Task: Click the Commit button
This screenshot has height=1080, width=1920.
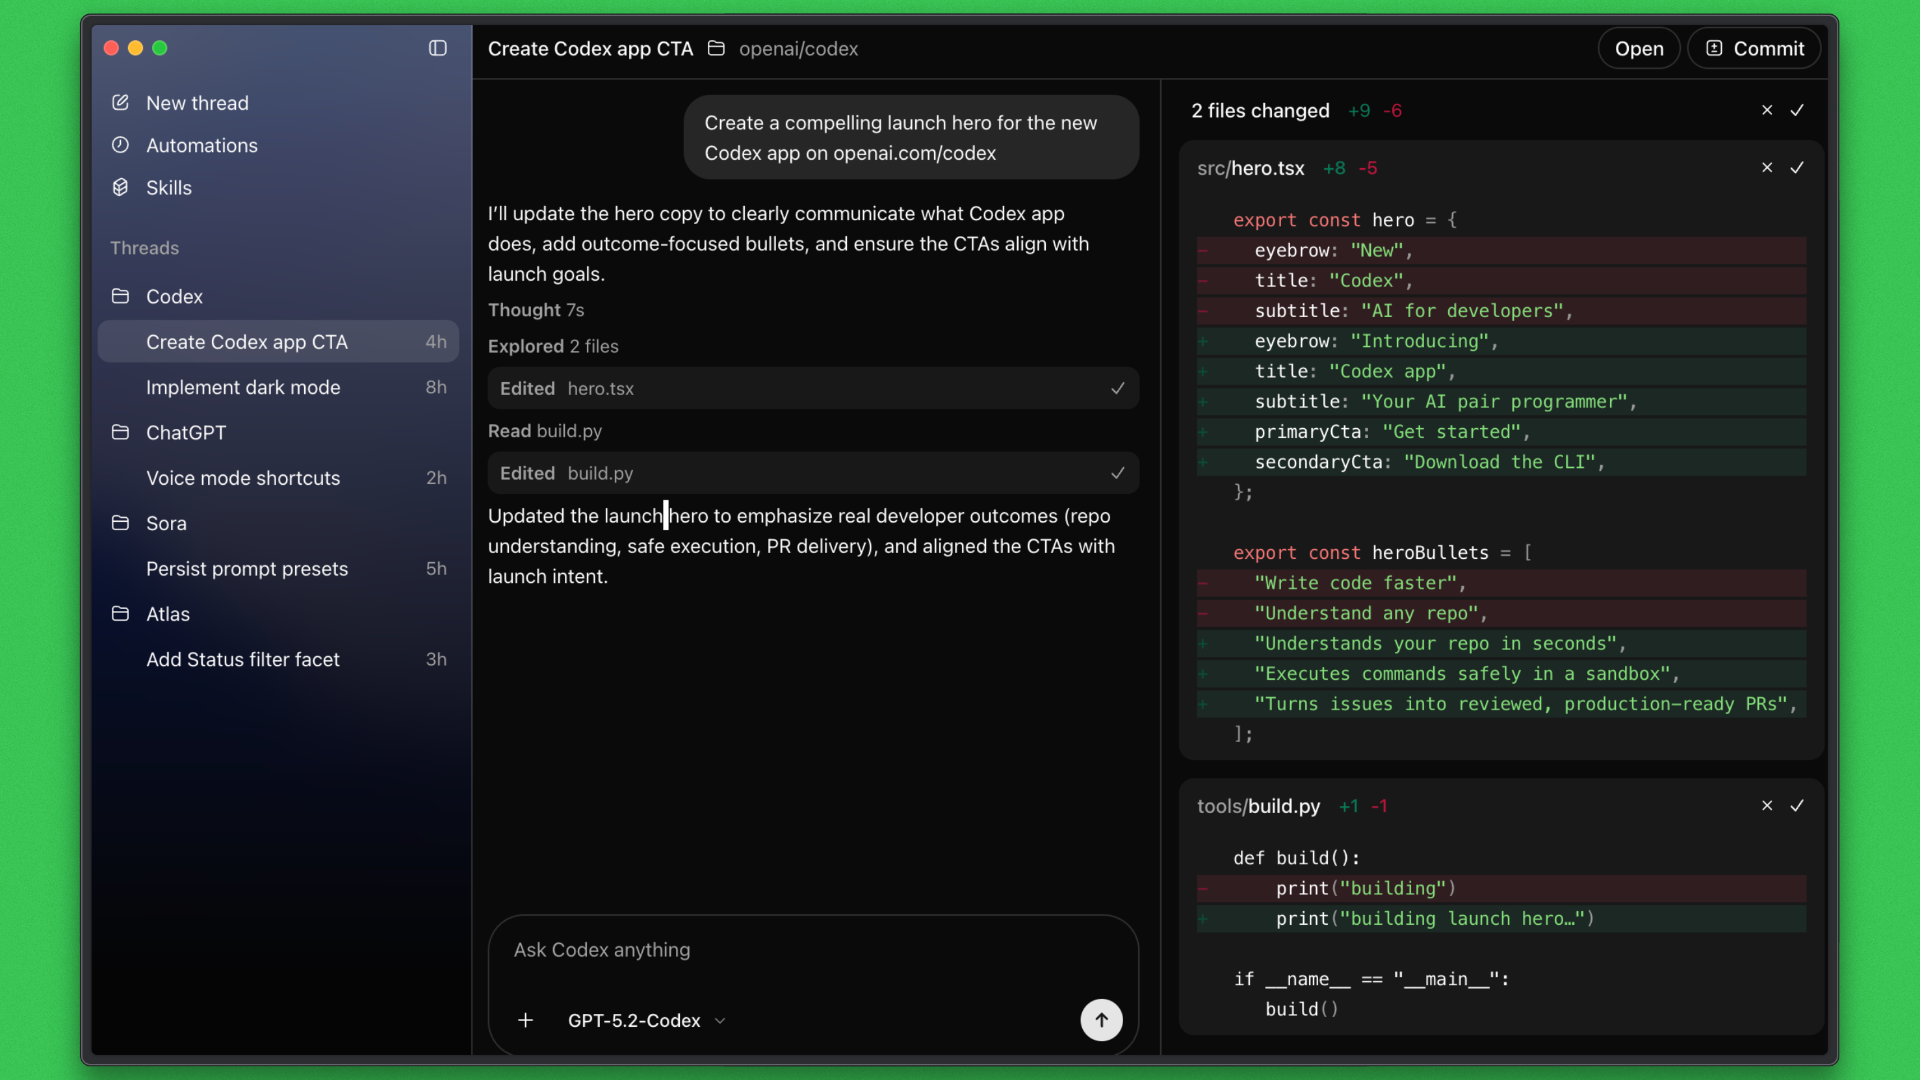Action: (x=1754, y=48)
